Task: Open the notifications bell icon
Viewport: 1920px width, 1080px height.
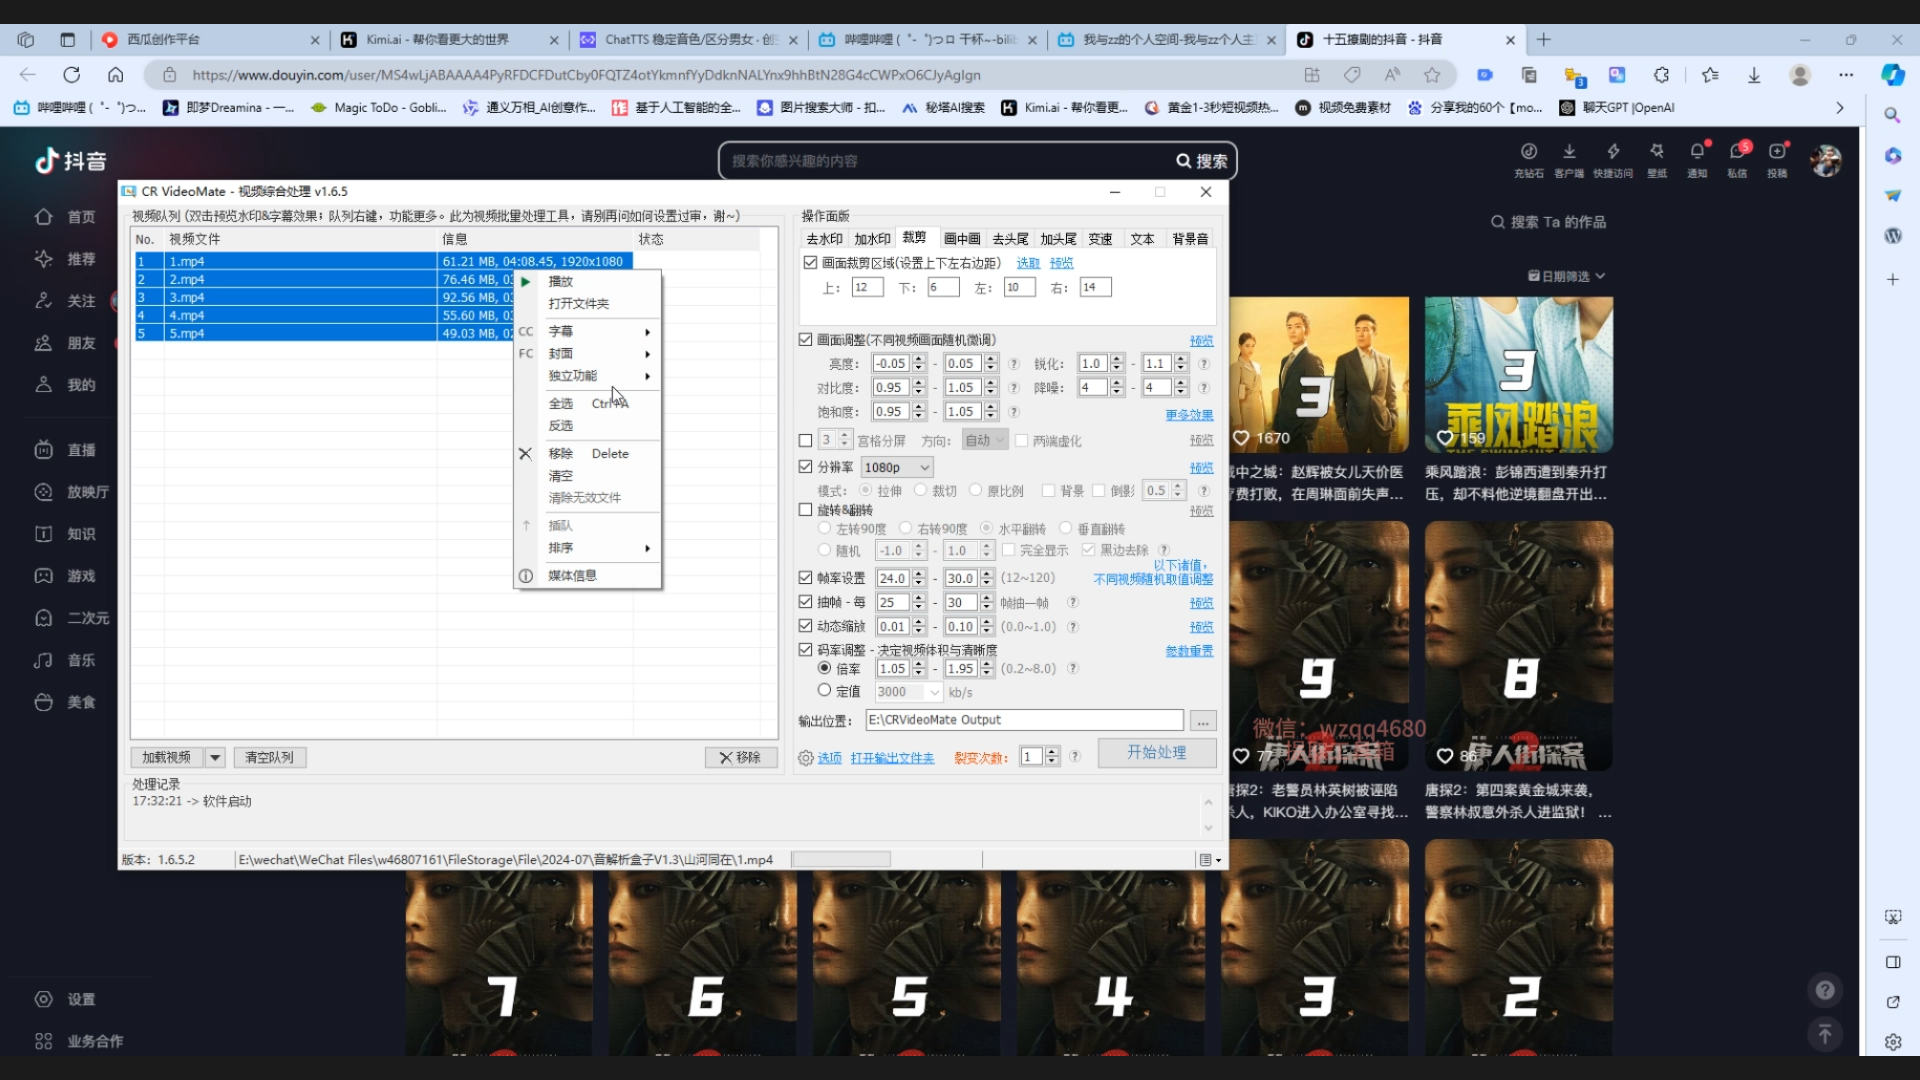Action: pyautogui.click(x=1697, y=152)
